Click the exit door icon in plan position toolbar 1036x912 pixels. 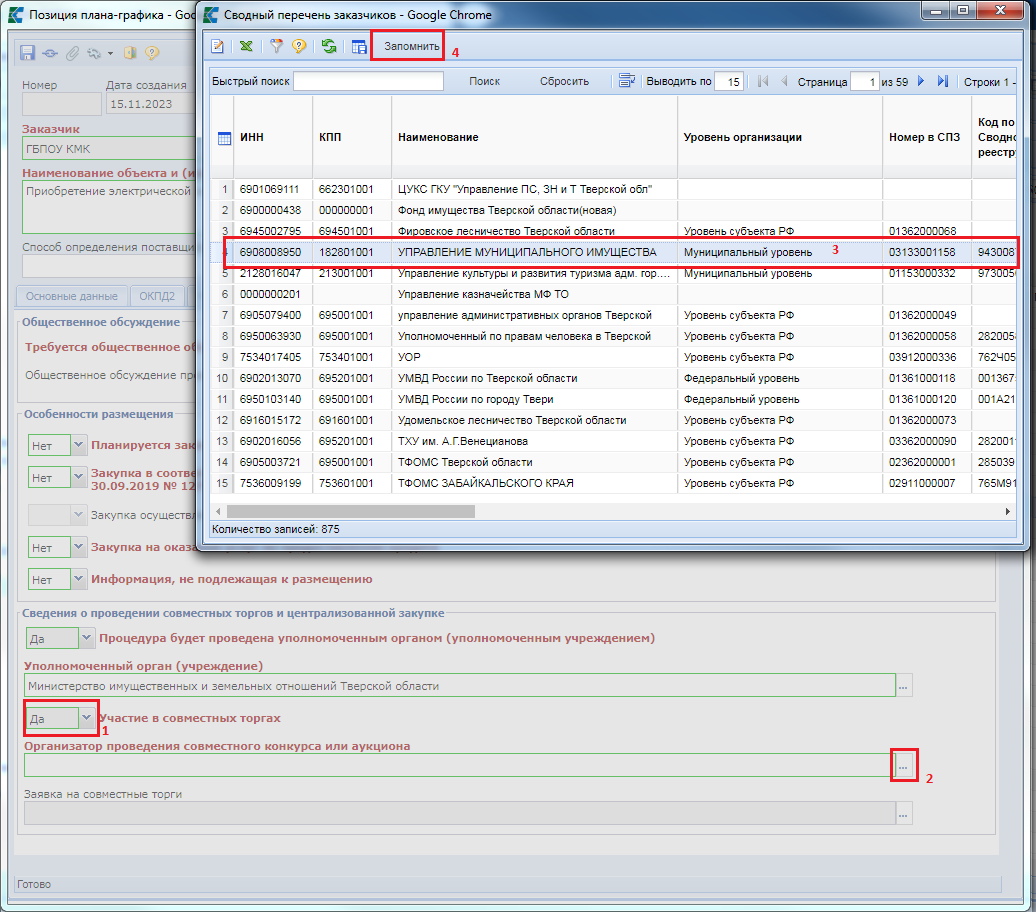[x=130, y=53]
